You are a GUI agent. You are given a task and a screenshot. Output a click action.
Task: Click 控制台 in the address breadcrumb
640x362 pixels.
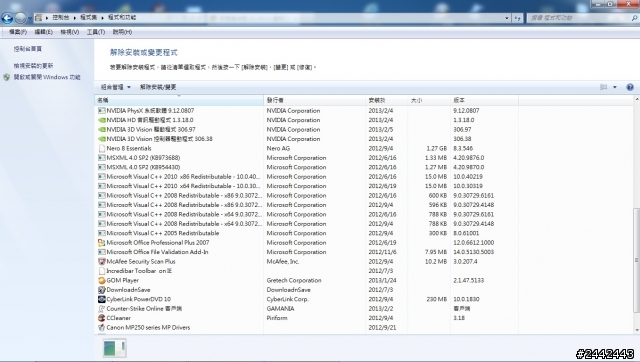point(60,18)
